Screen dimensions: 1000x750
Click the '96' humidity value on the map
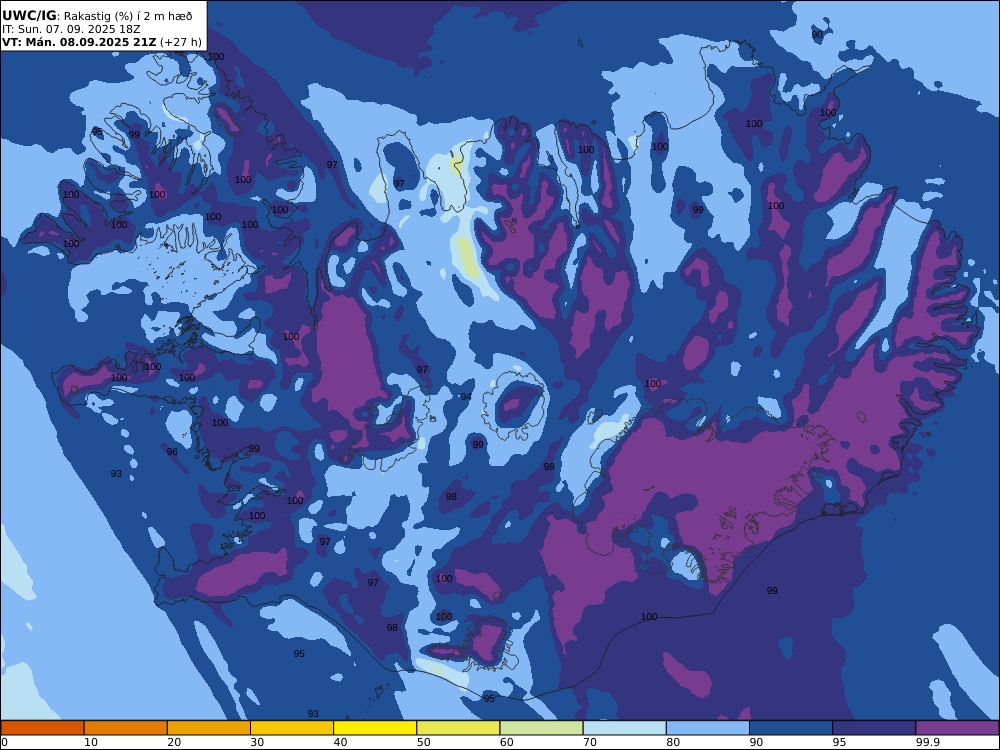pos(172,452)
